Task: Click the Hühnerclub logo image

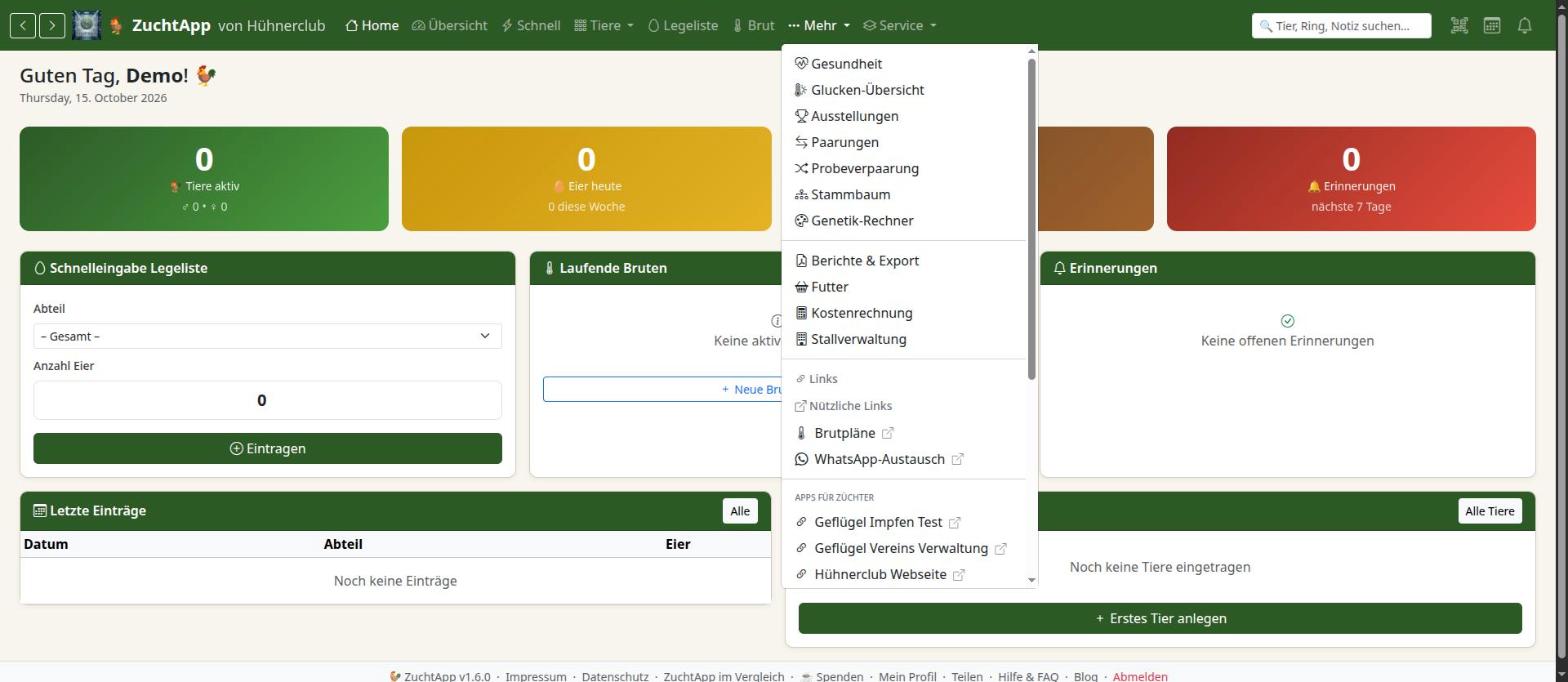Action: point(87,25)
